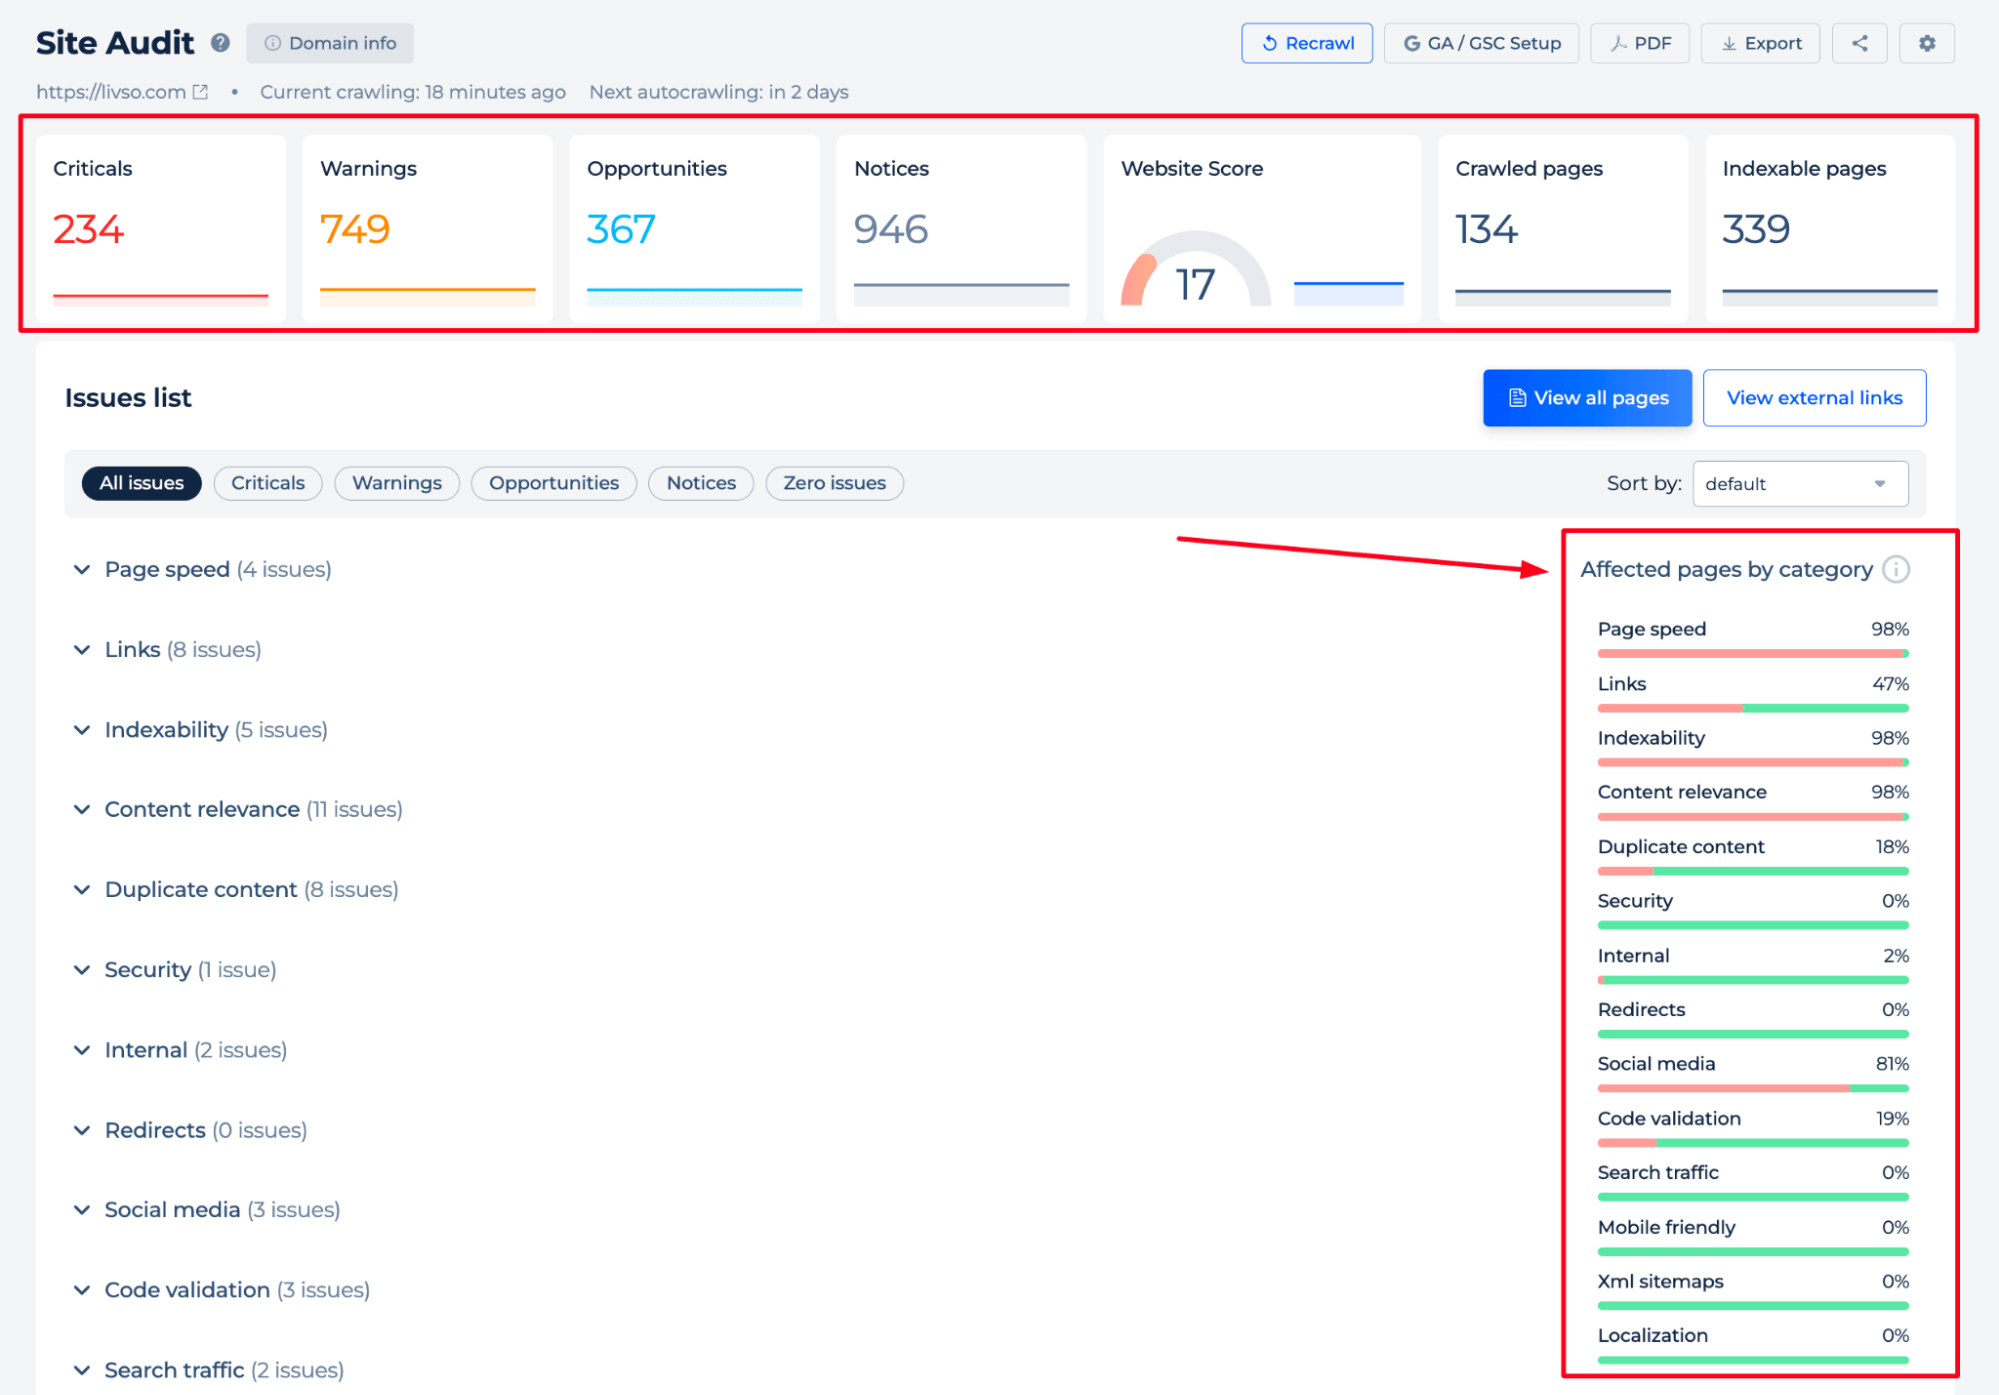
Task: Click the 'Next autocrawling: in 2 days' text
Action: click(719, 92)
